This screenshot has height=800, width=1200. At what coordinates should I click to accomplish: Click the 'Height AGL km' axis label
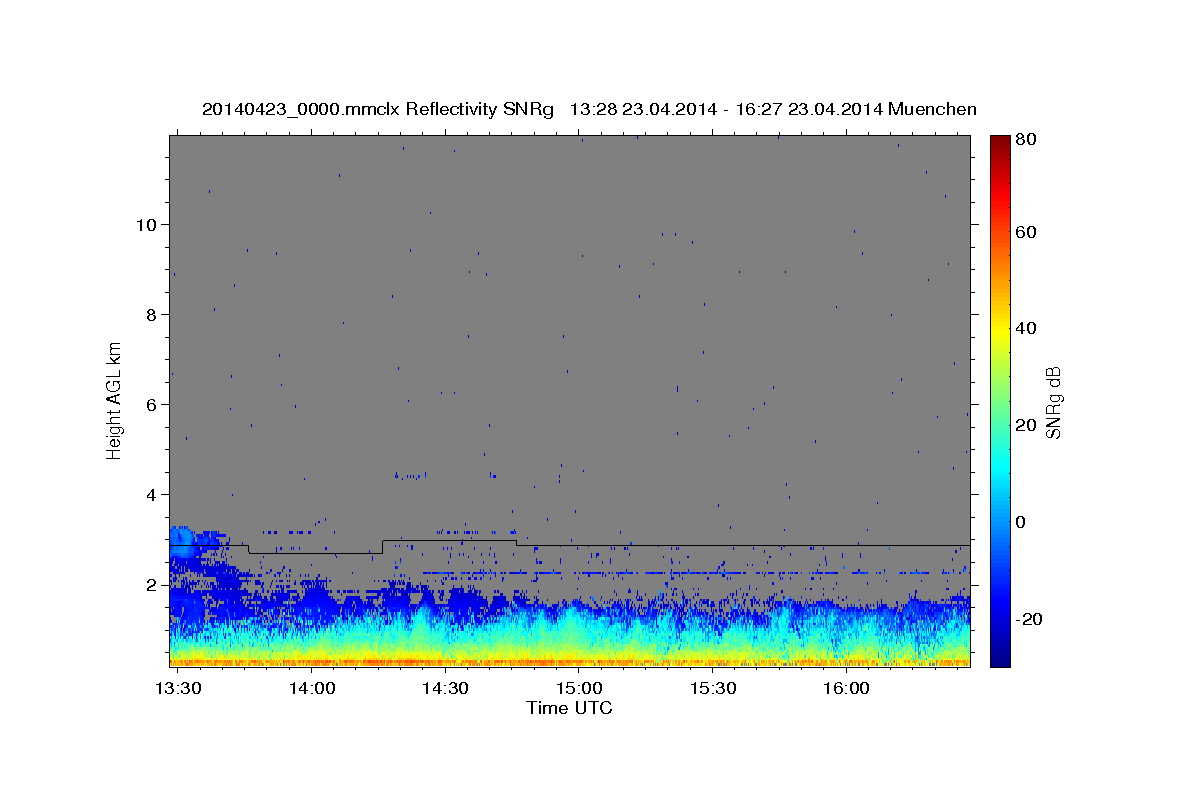(115, 400)
